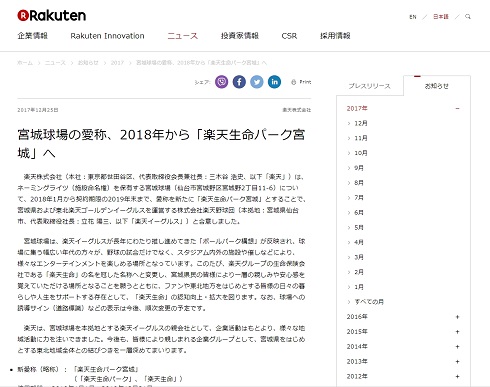Image resolution: width=490 pixels, height=387 pixels.
Task: Switch to the プレスリリース tab
Action: coord(369,86)
